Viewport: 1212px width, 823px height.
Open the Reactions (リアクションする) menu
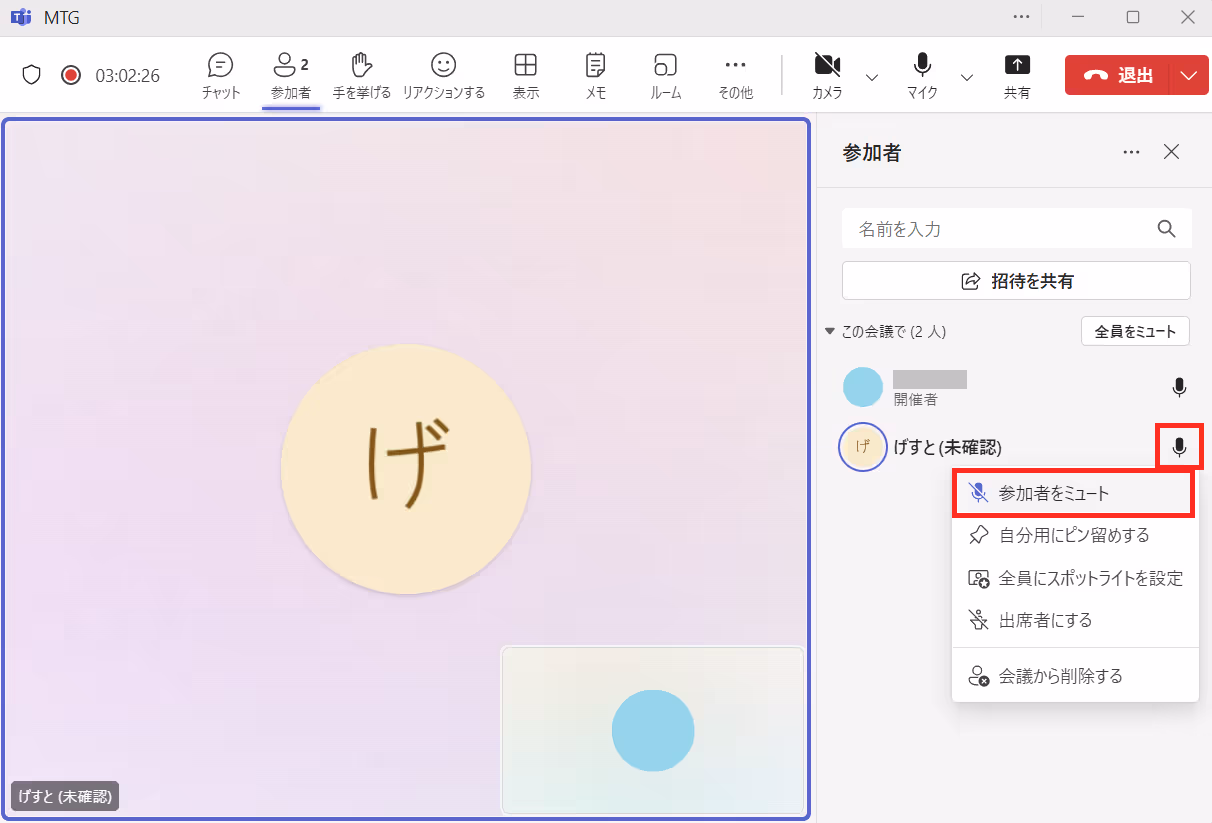[443, 76]
